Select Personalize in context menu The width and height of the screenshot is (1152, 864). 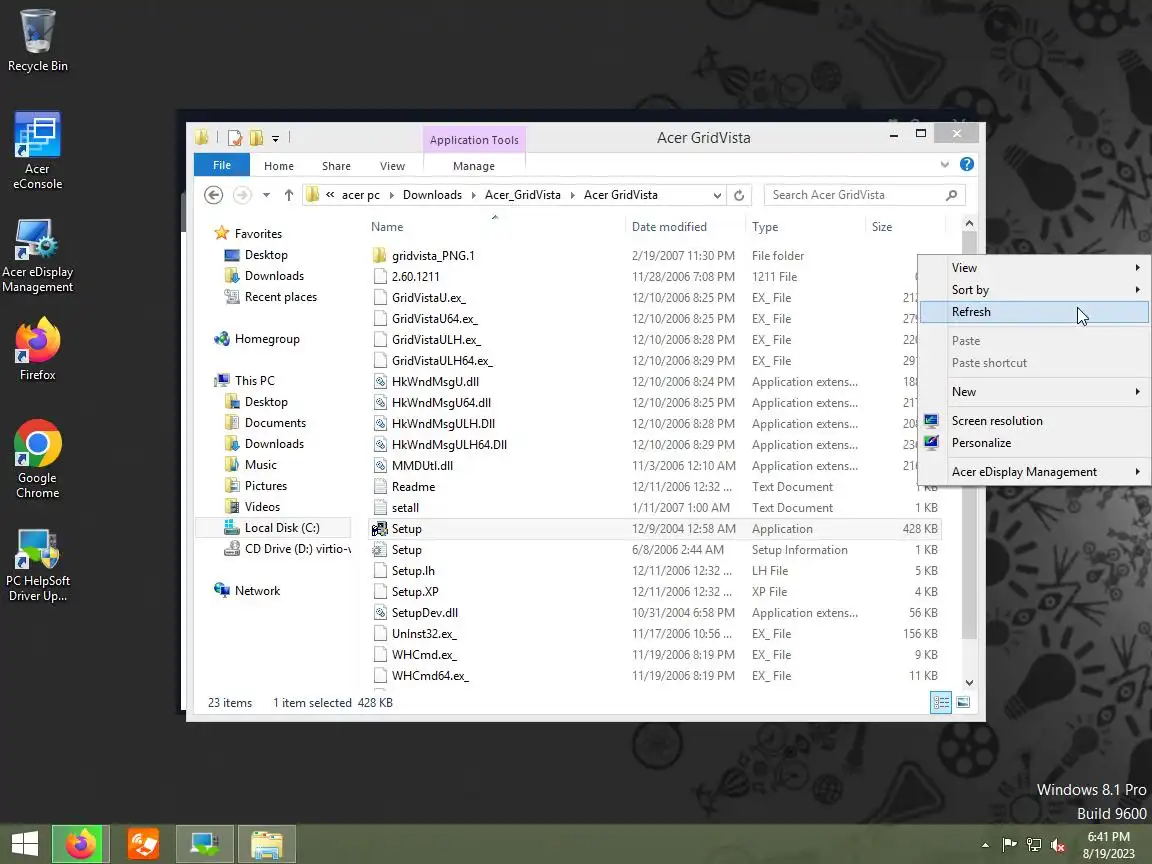coord(1034,443)
